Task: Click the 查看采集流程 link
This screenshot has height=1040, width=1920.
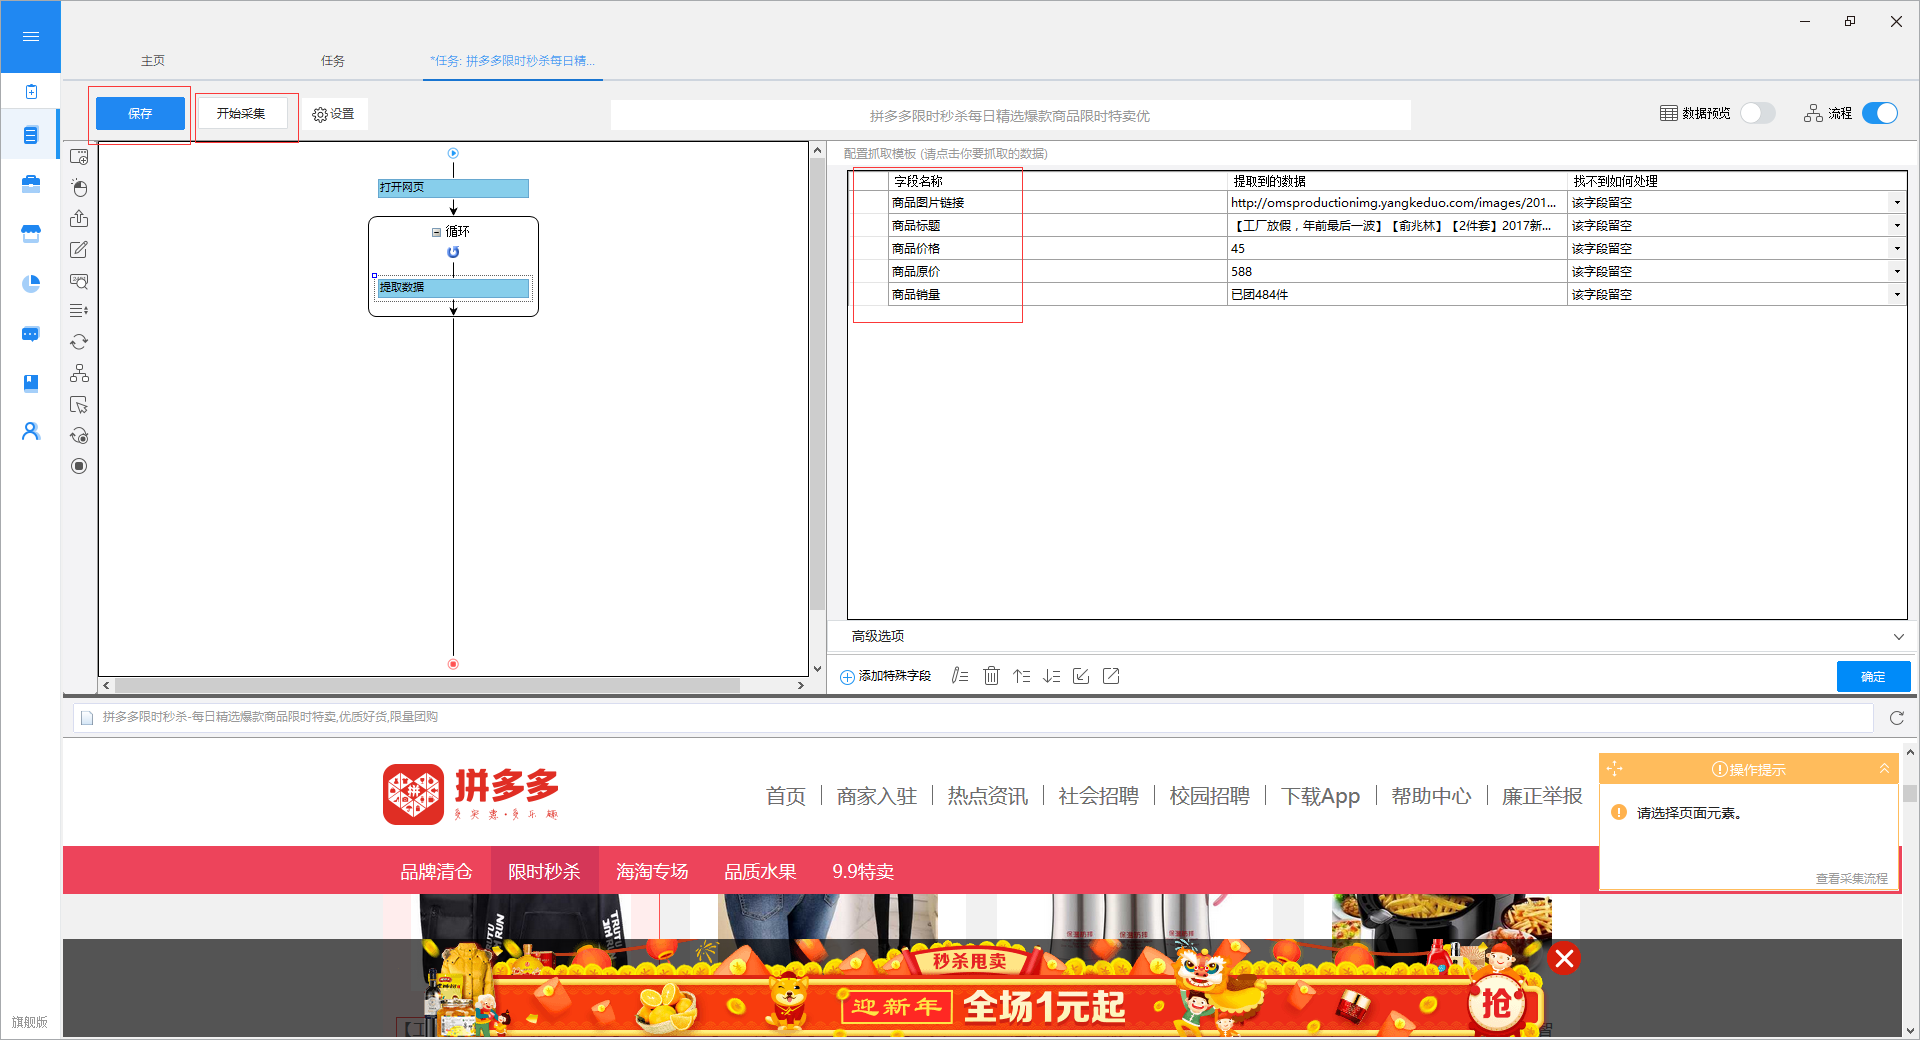Action: pos(1851,879)
